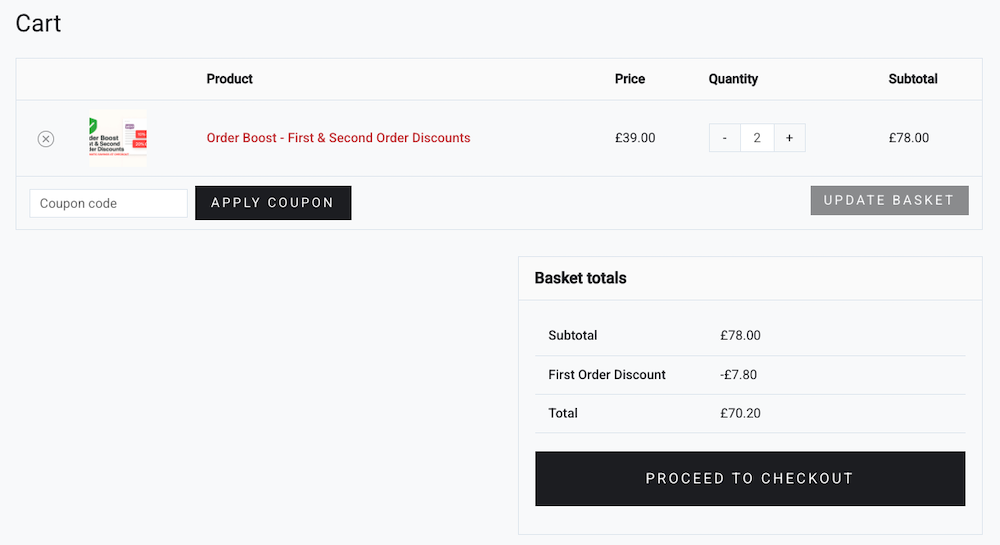Click the Subtotal column header
This screenshot has width=1000, height=545.
(x=913, y=79)
